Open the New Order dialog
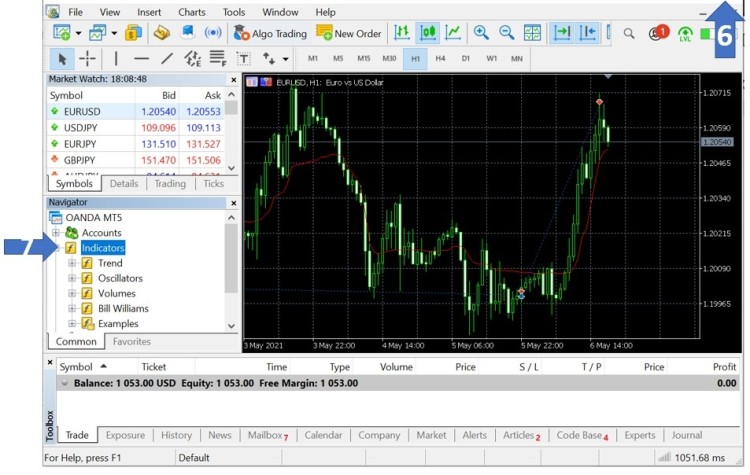 point(349,33)
